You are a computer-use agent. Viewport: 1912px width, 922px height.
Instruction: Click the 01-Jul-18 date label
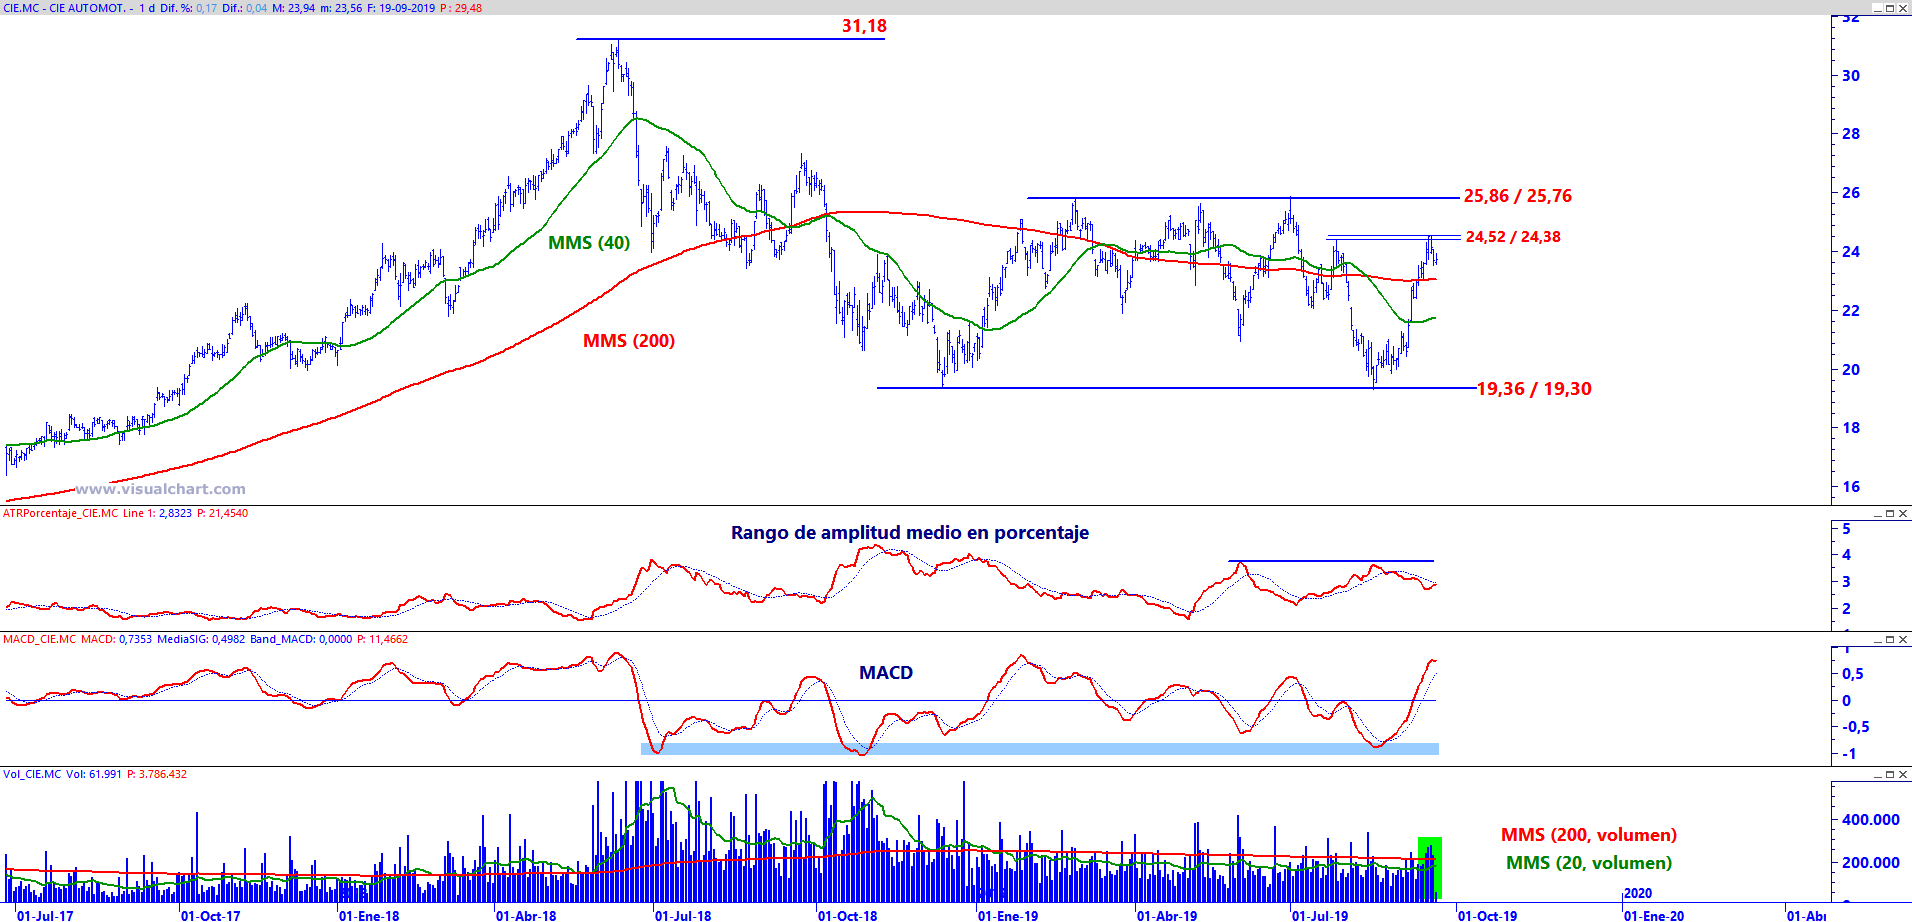tap(683, 915)
